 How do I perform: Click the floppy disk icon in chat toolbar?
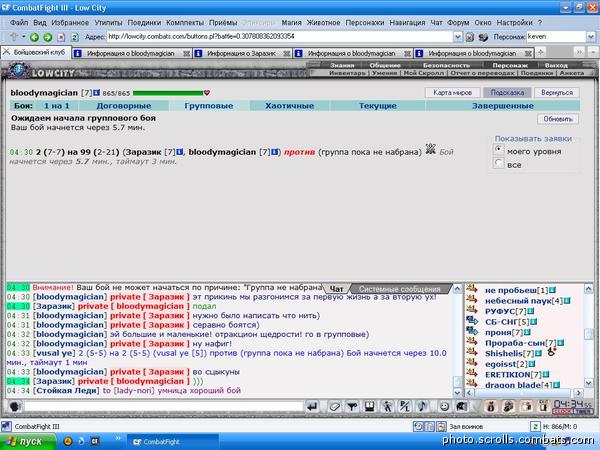pyautogui.click(x=369, y=406)
